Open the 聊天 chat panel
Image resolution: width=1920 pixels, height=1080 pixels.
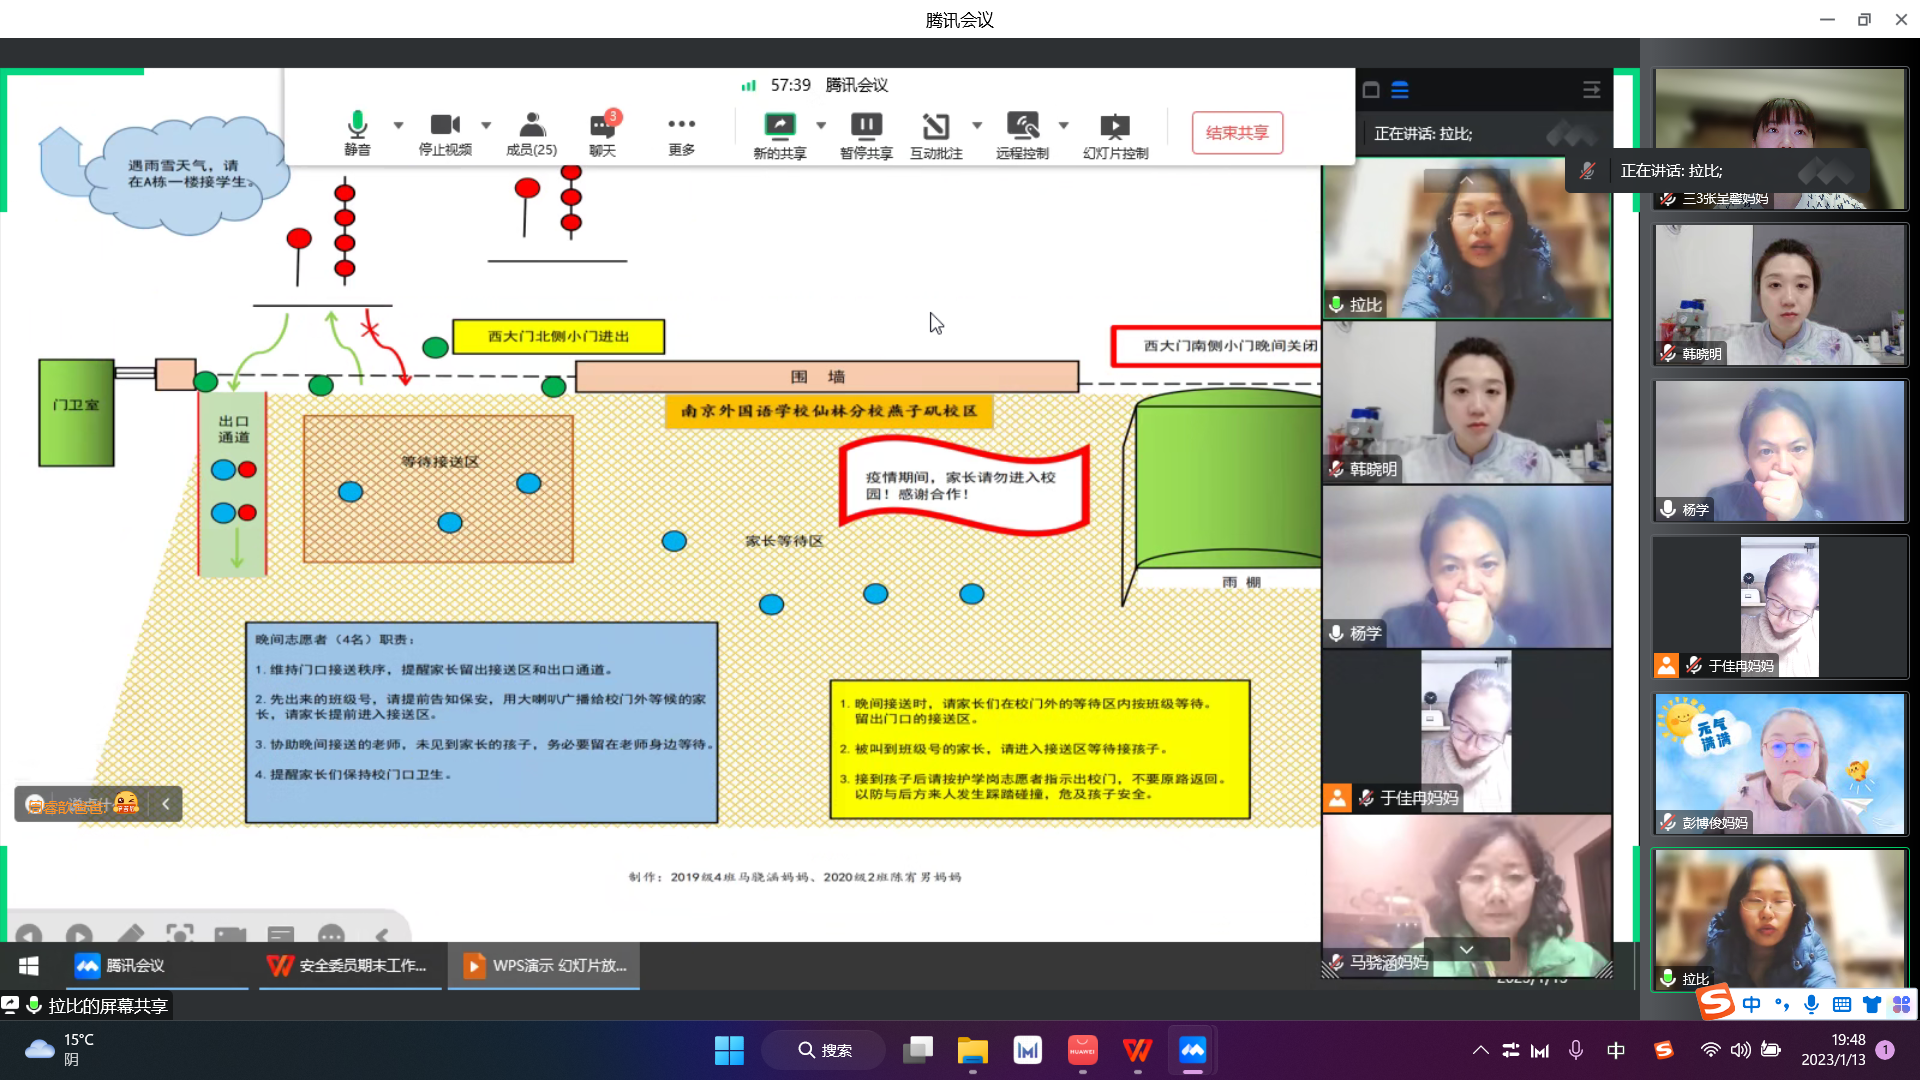coord(603,133)
